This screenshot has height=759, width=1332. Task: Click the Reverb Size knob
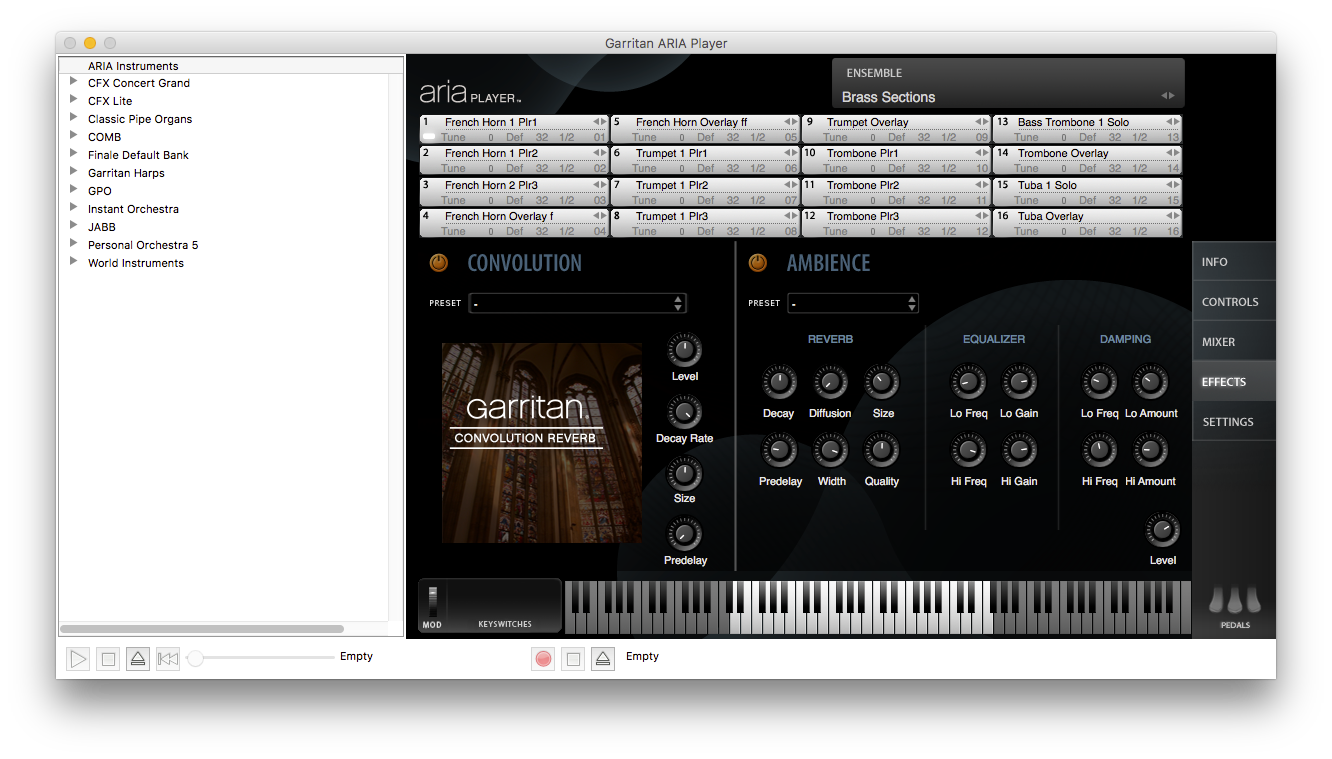click(882, 382)
